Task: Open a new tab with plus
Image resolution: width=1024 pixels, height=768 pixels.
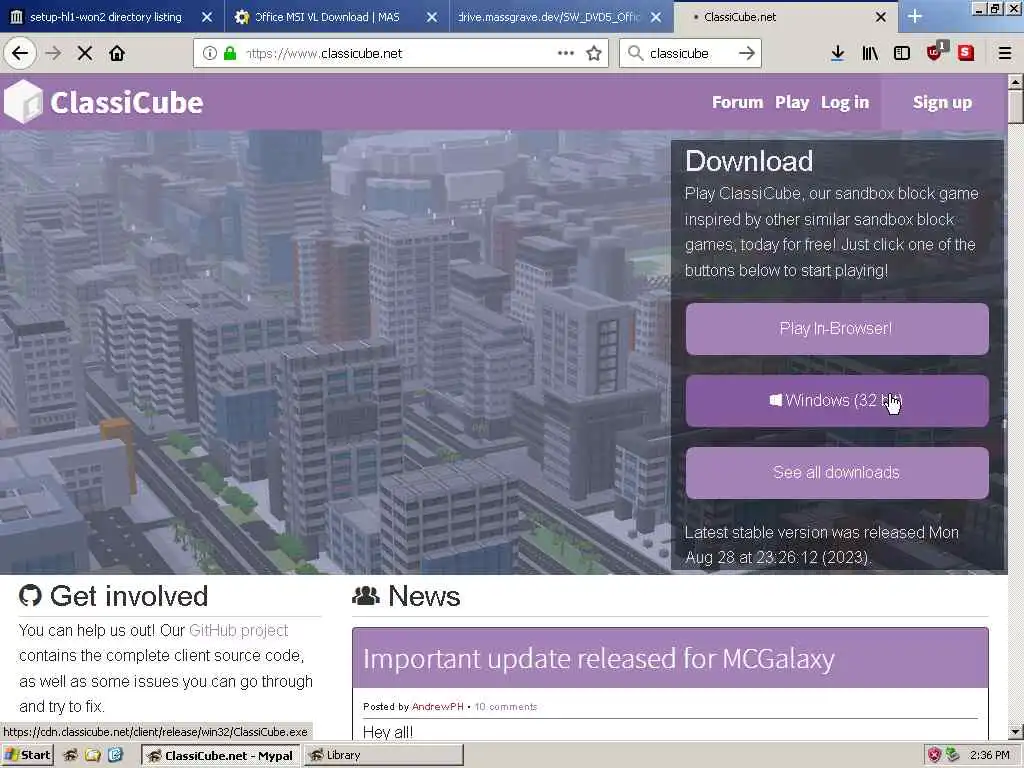Action: (915, 17)
